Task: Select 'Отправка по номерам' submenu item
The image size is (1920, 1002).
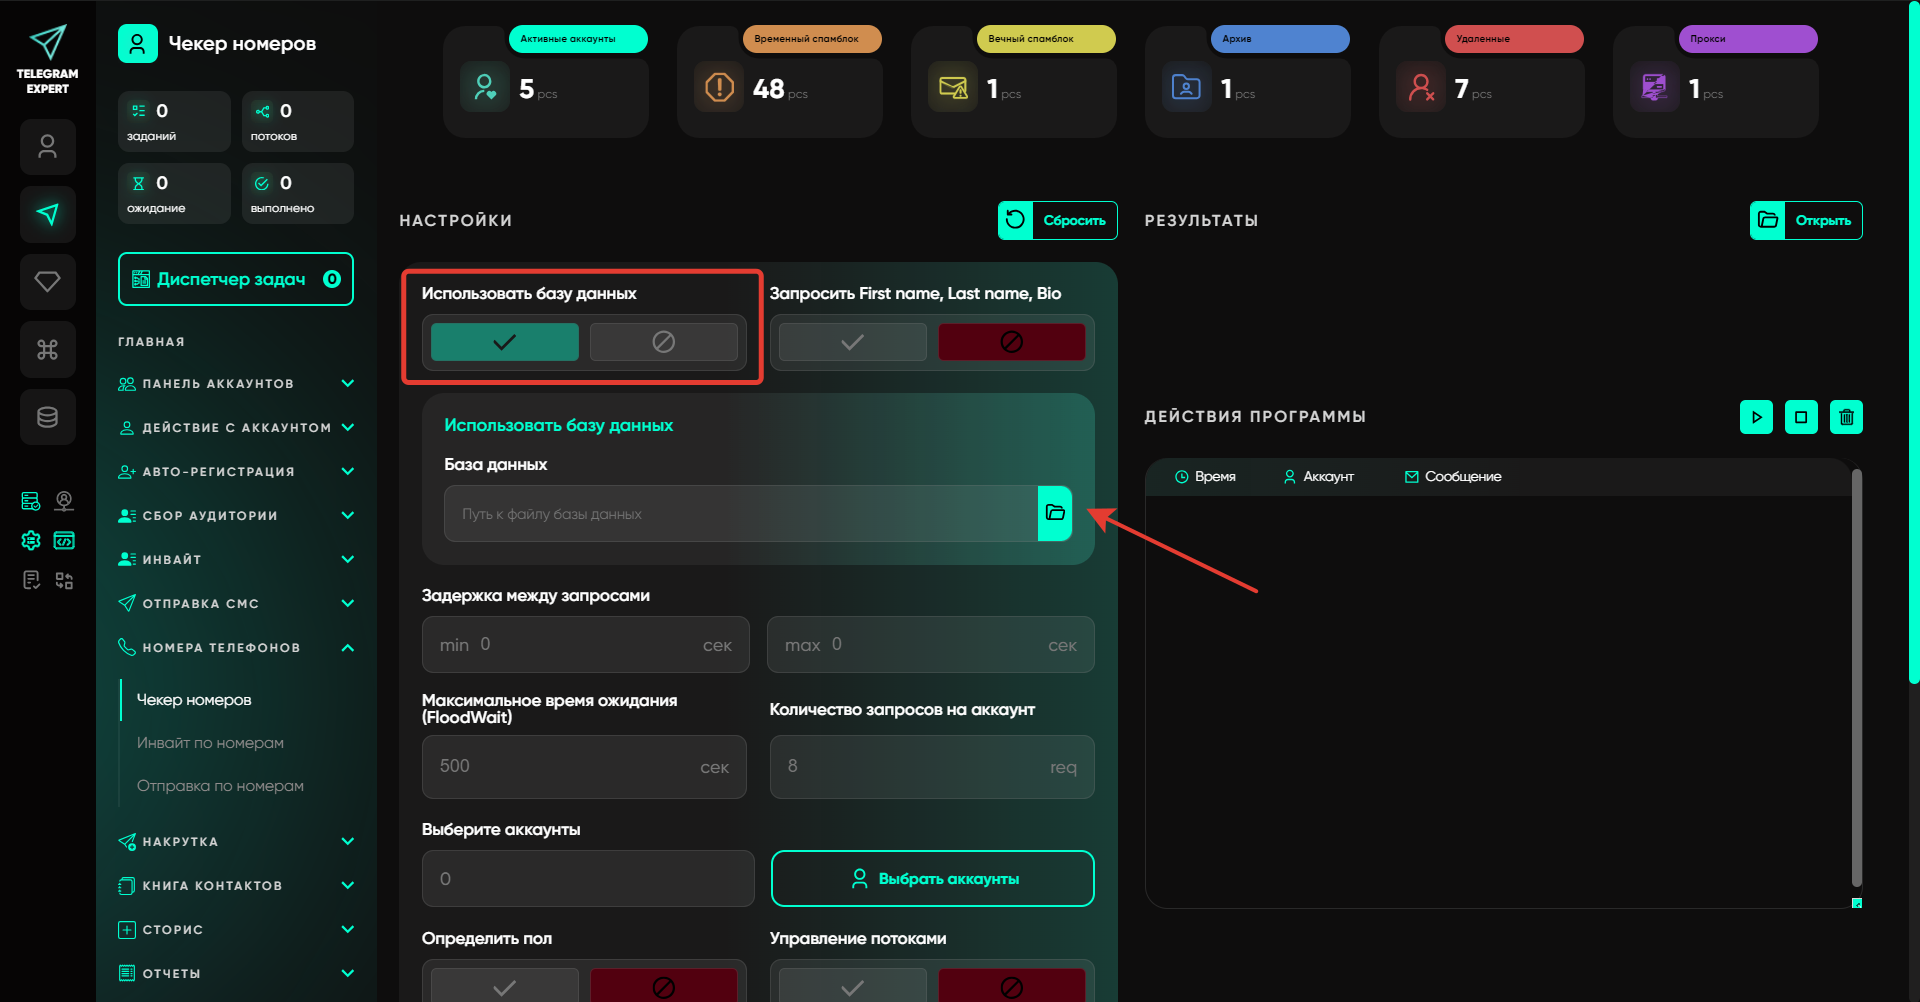Action: 220,786
